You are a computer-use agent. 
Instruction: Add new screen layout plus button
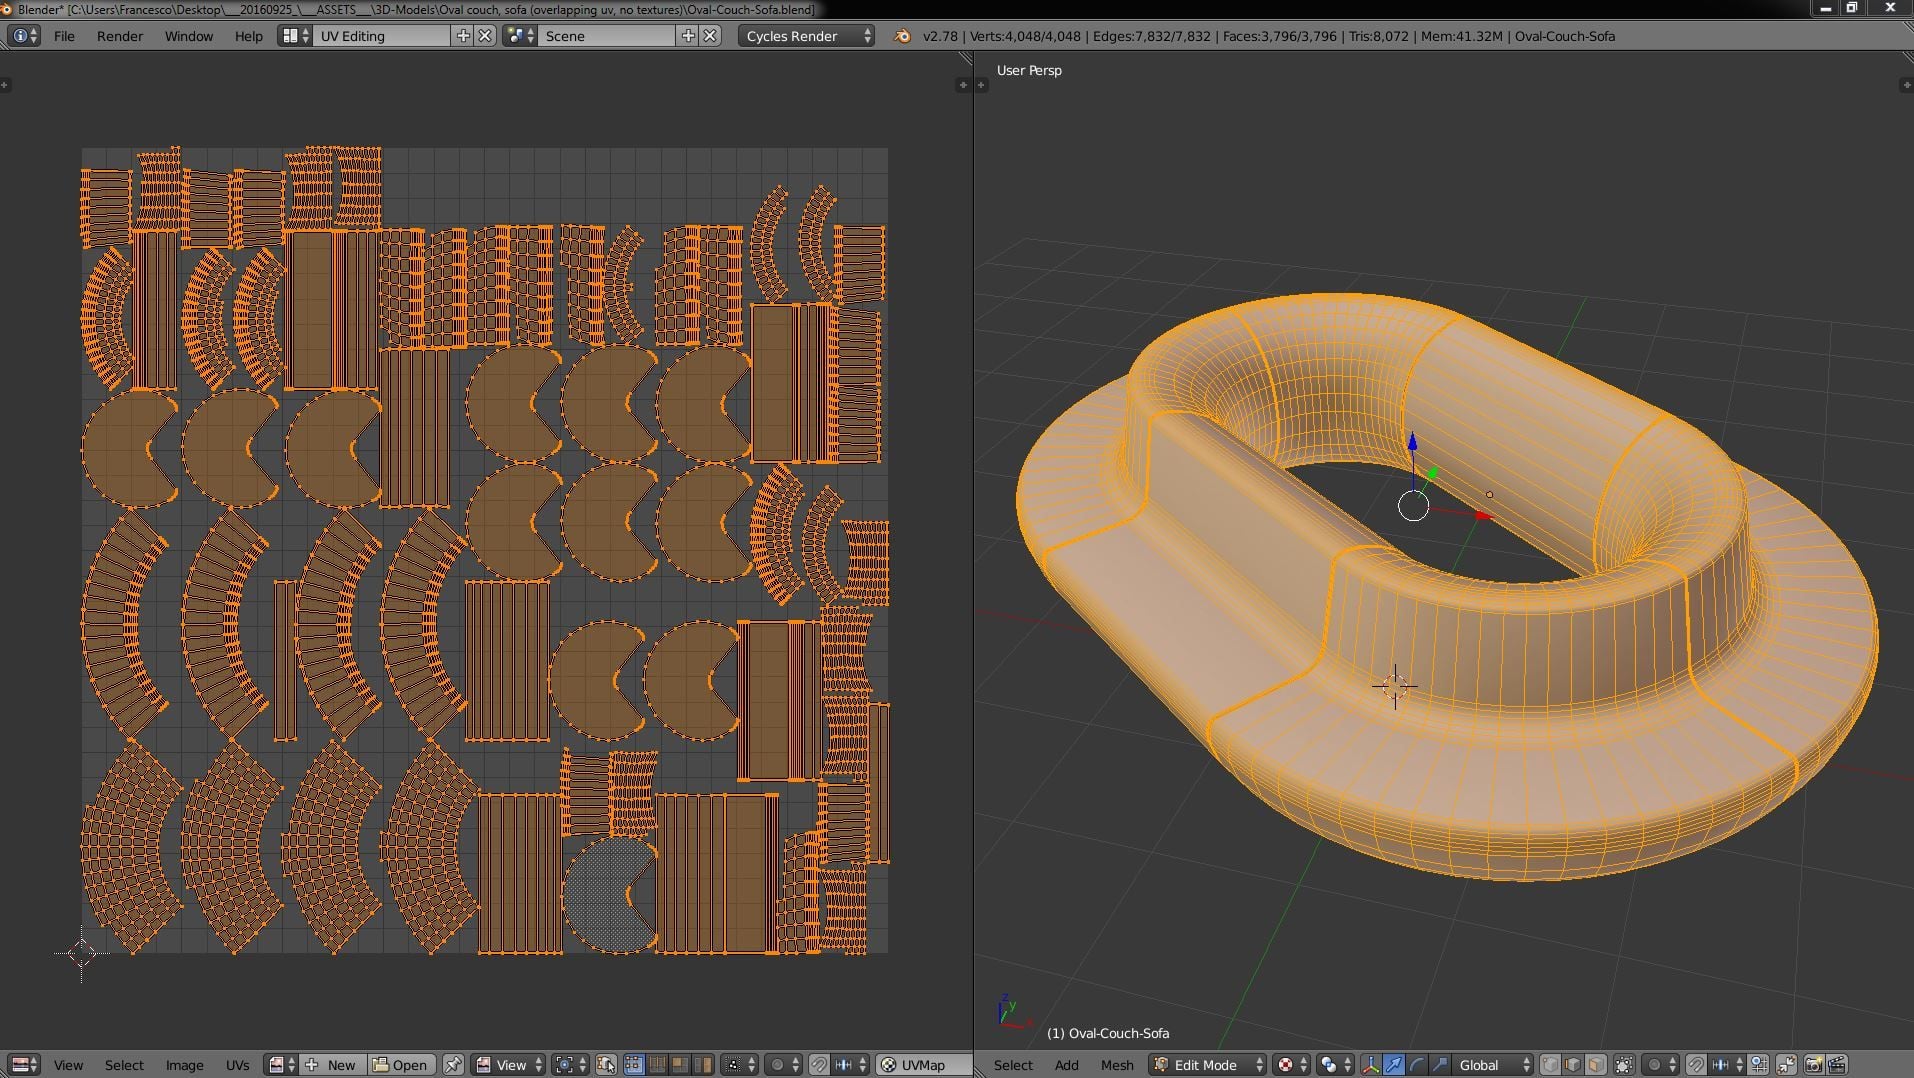(463, 36)
